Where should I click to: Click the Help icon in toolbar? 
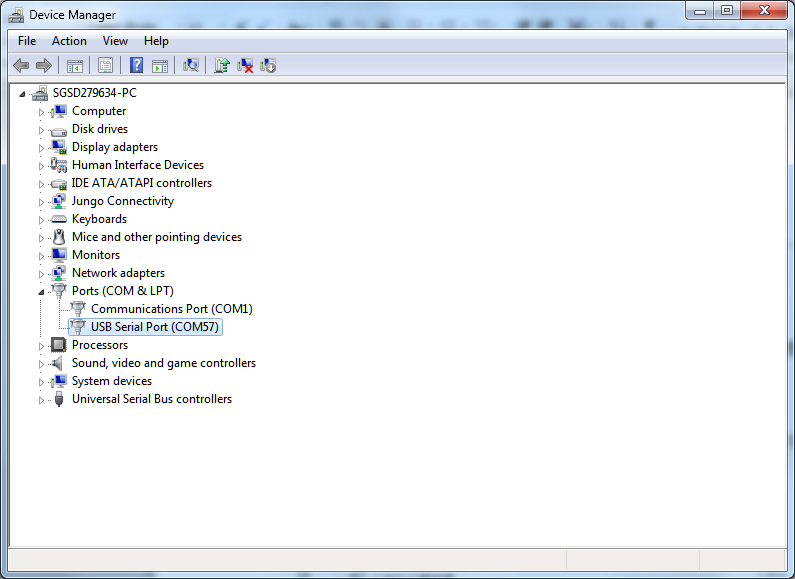pos(136,66)
